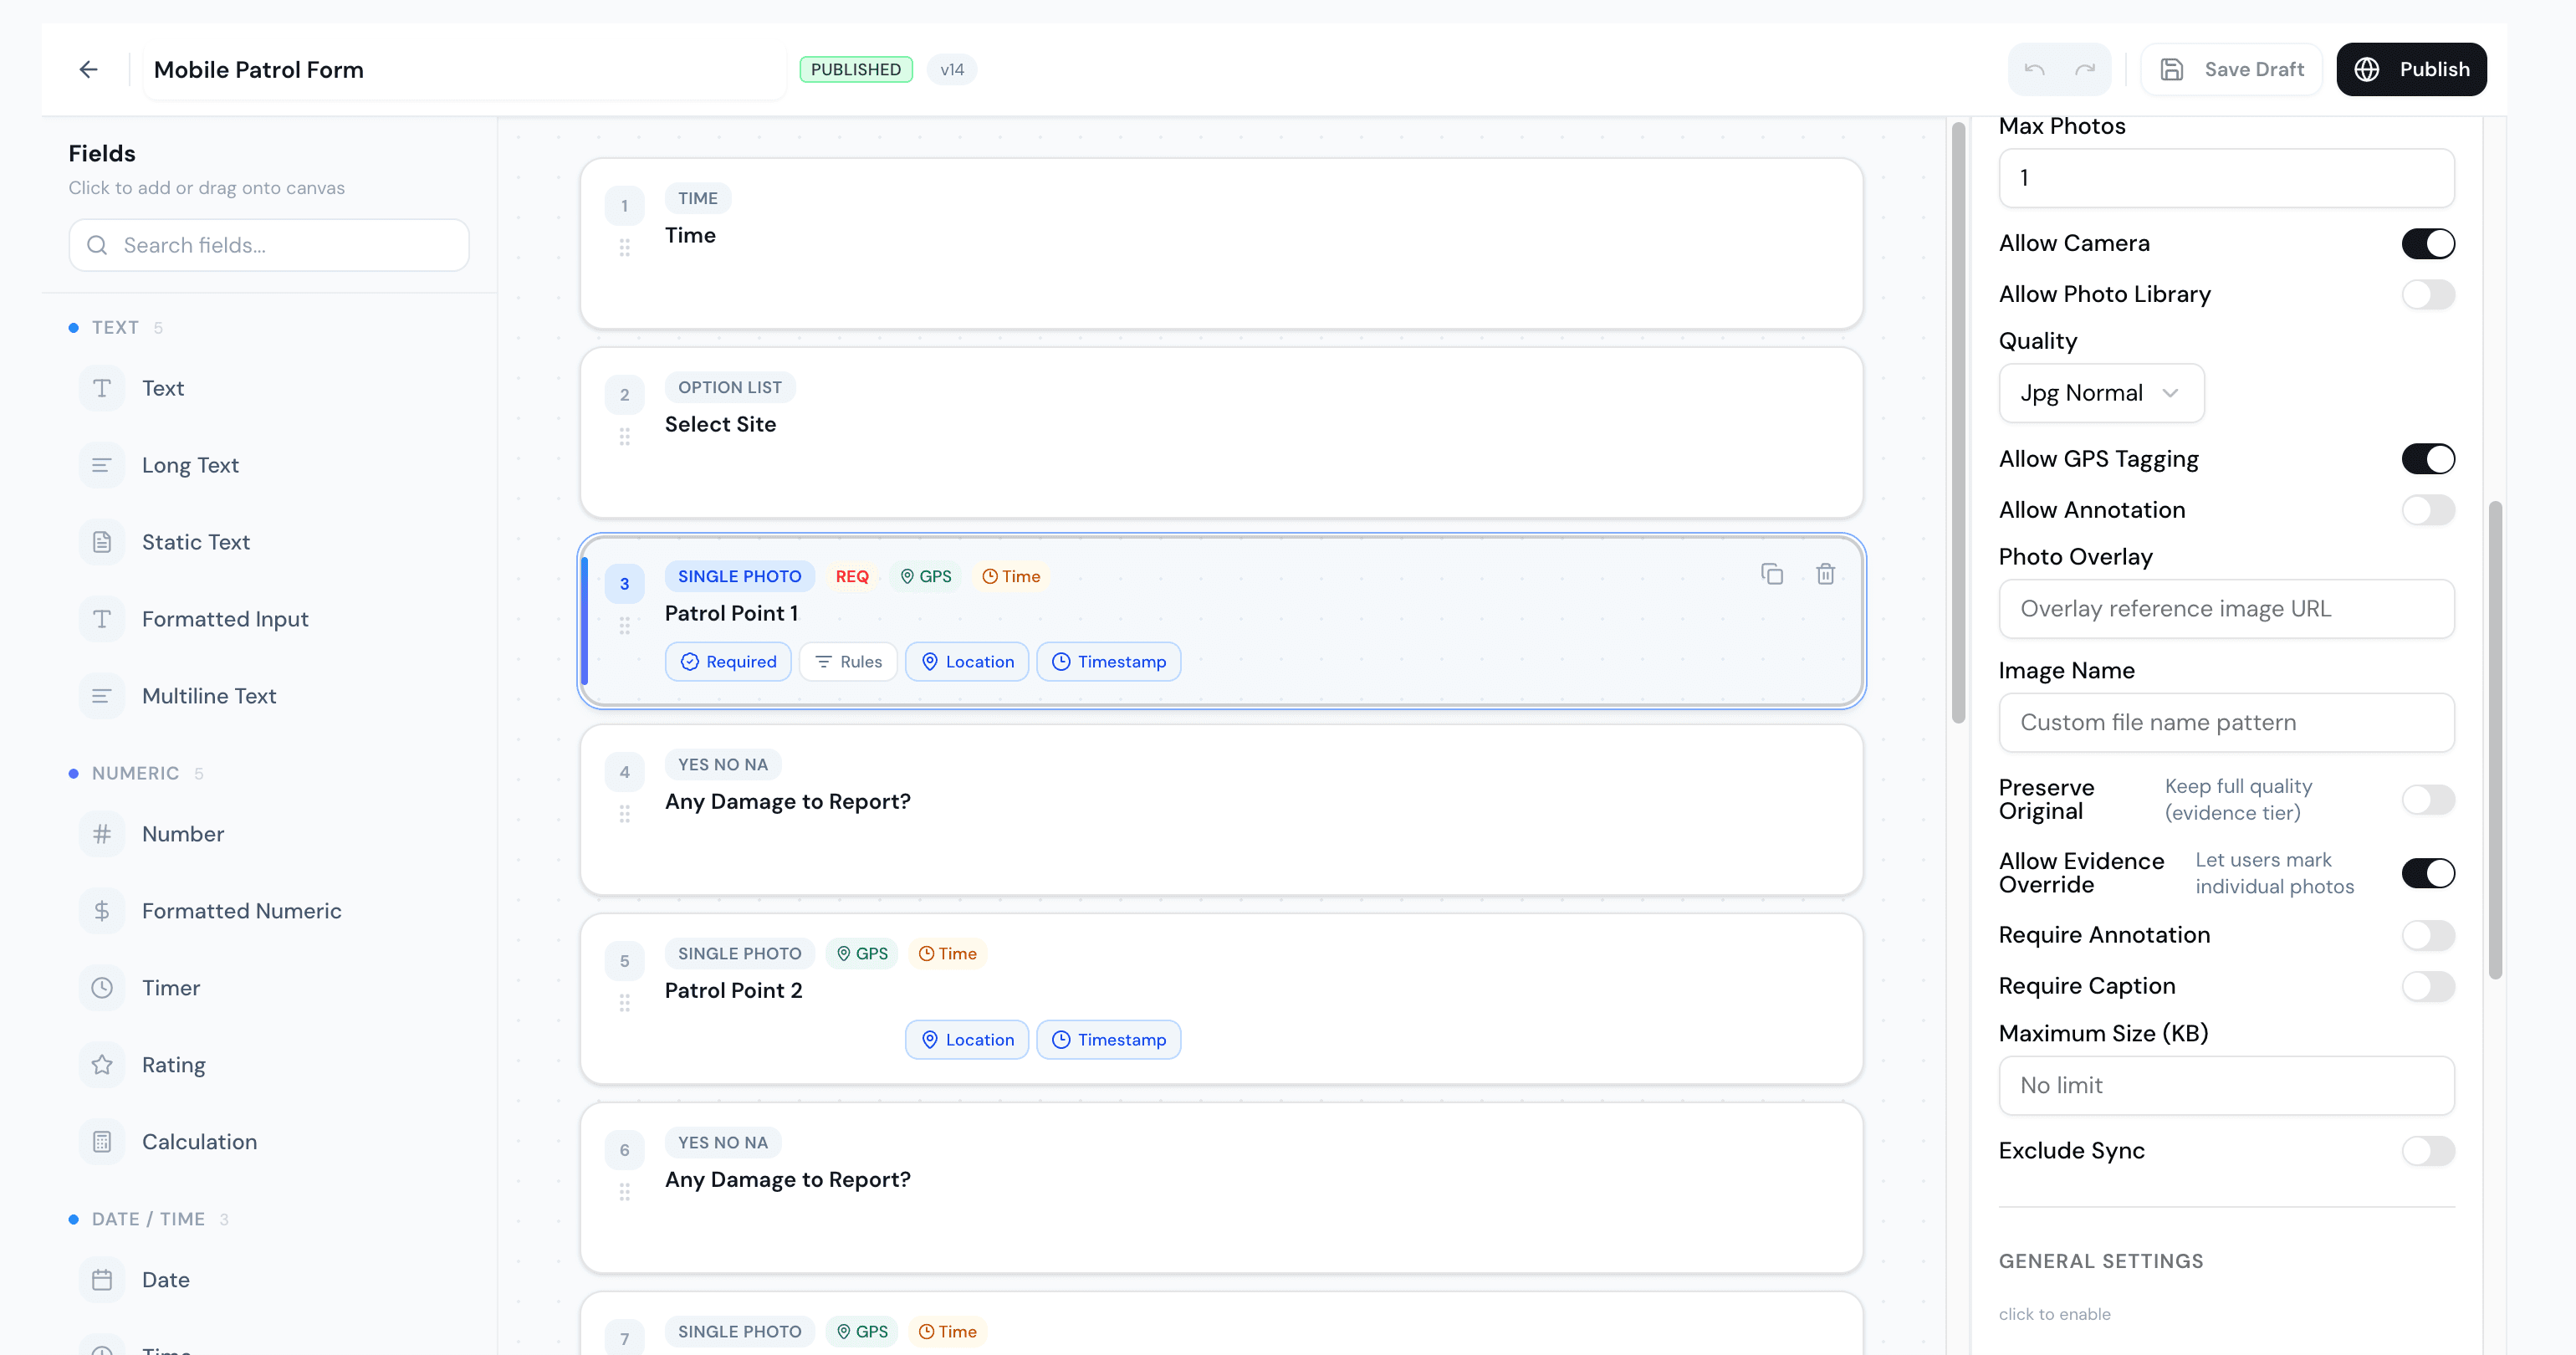Click Timestamp chip on Patrol Point 1
Image resolution: width=2576 pixels, height=1355 pixels.
(x=1109, y=661)
